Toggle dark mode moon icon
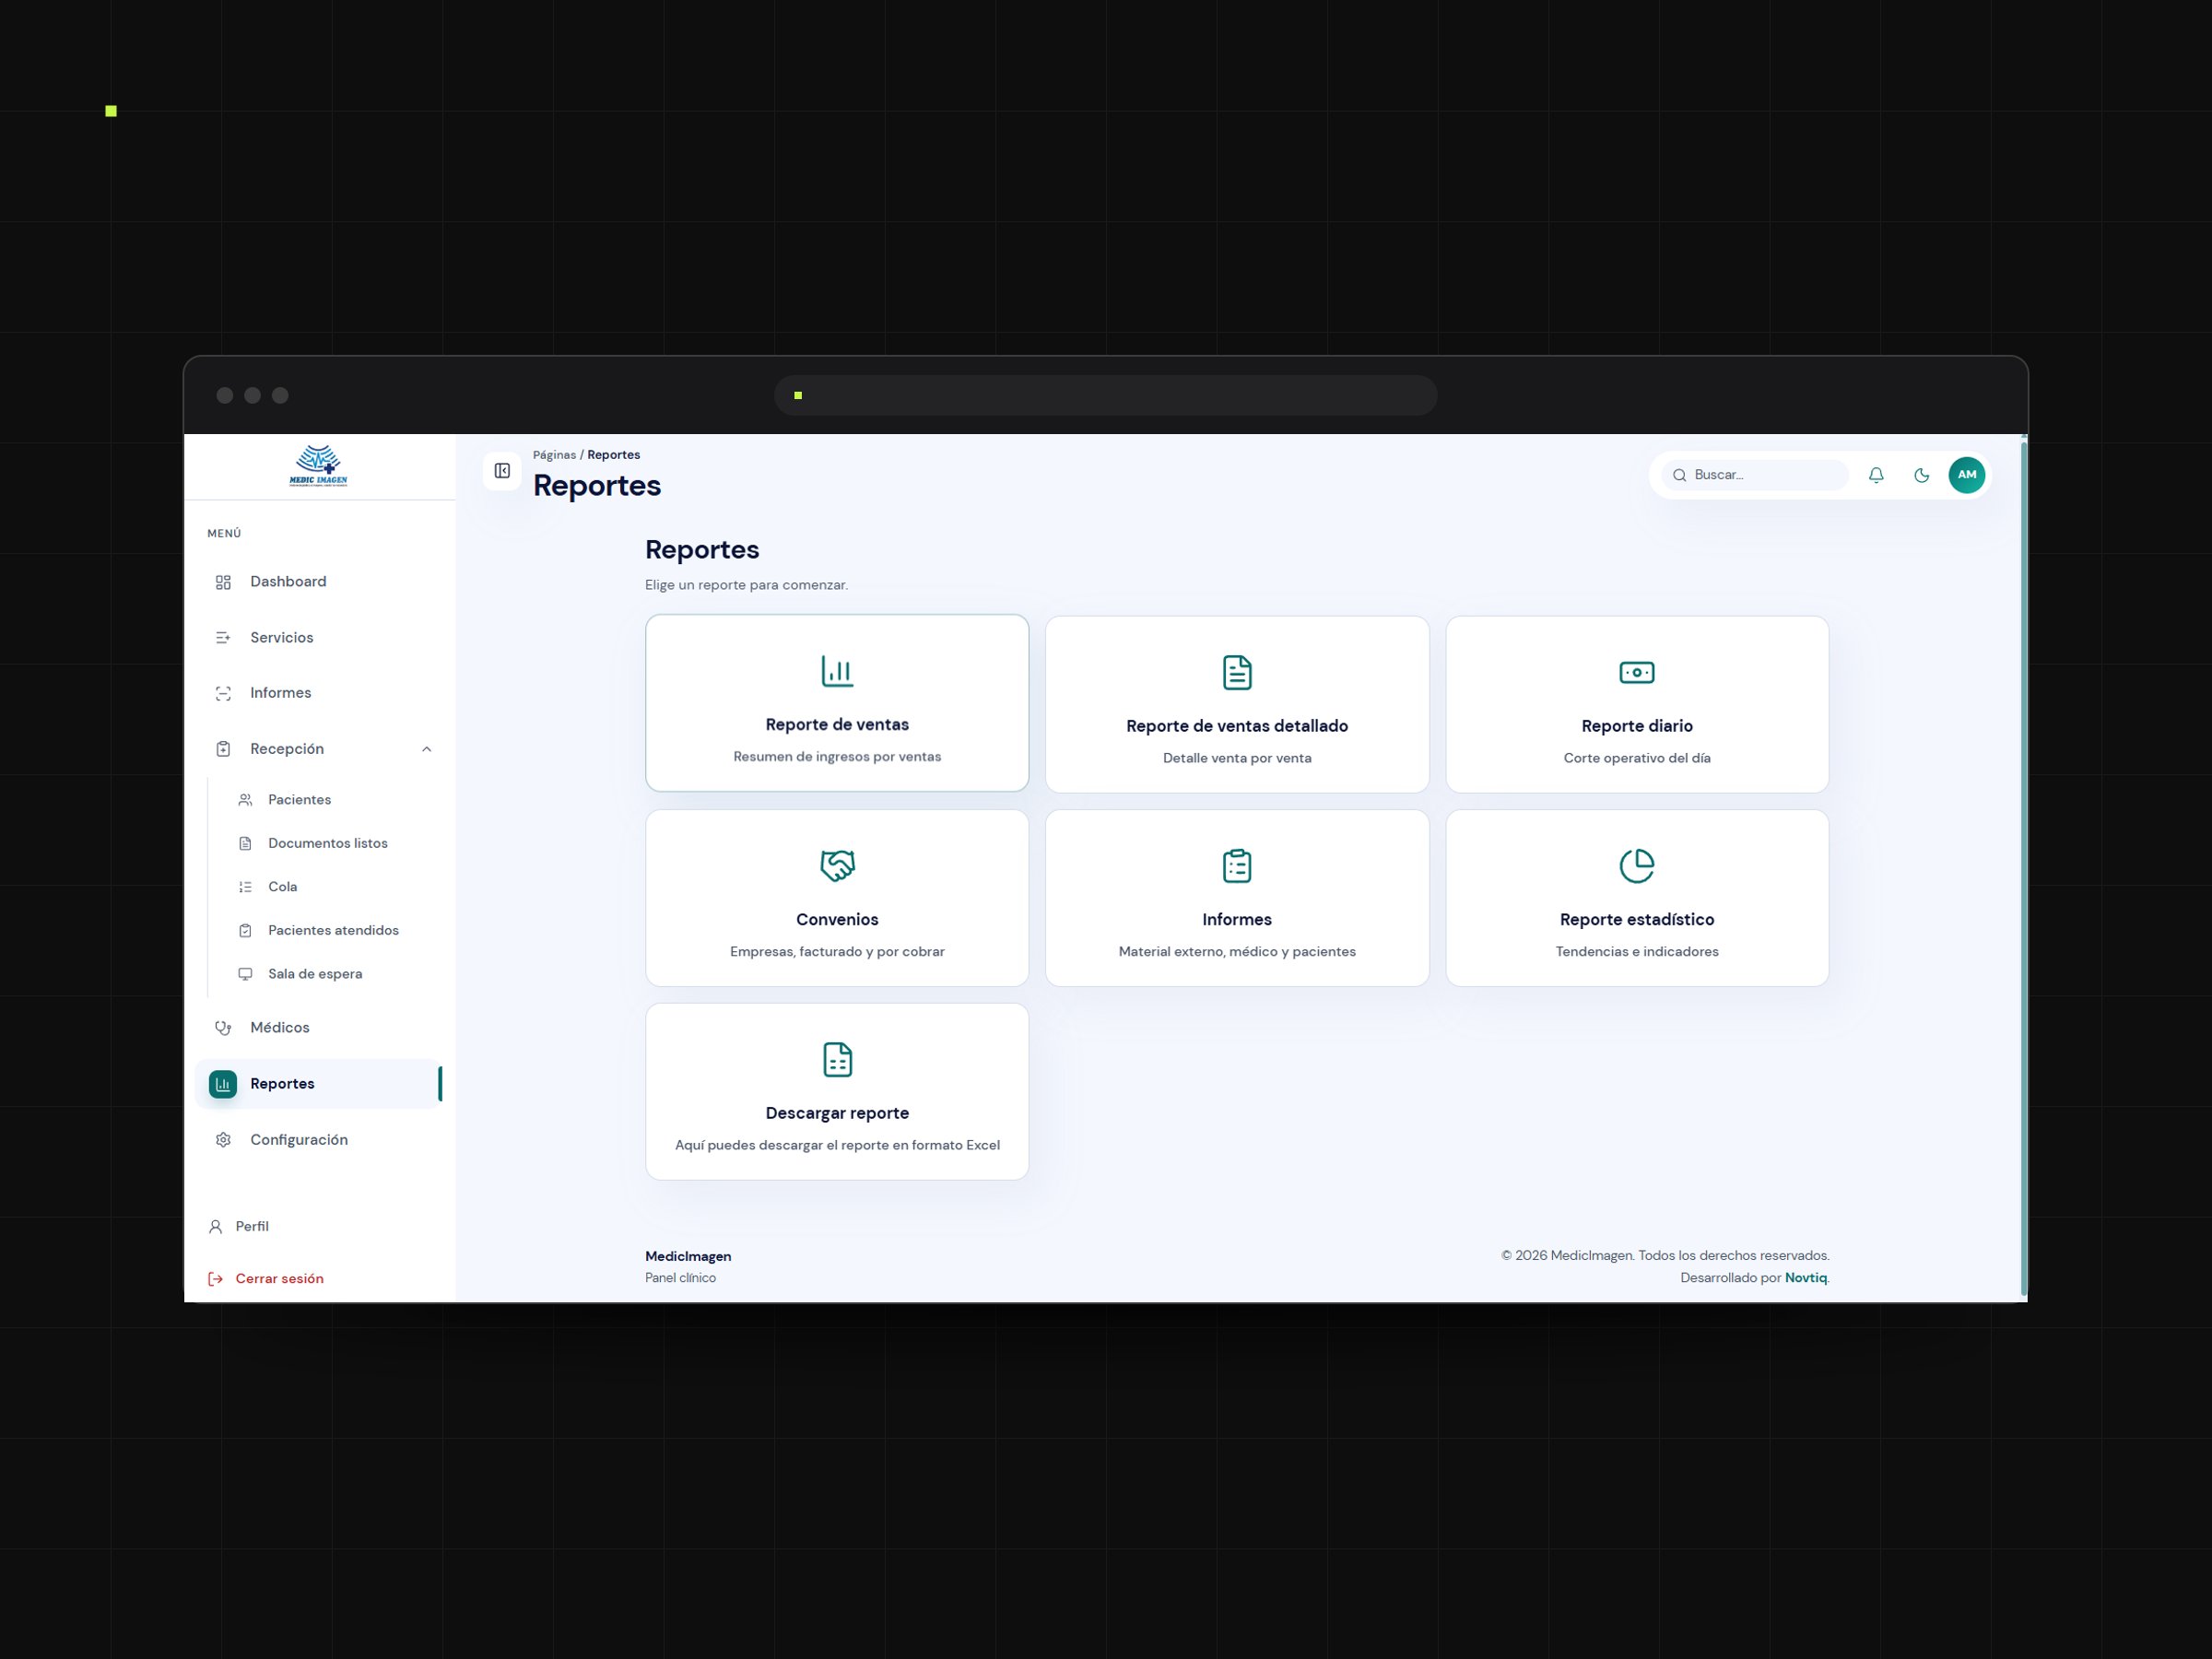Viewport: 2212px width, 1659px height. (1921, 475)
